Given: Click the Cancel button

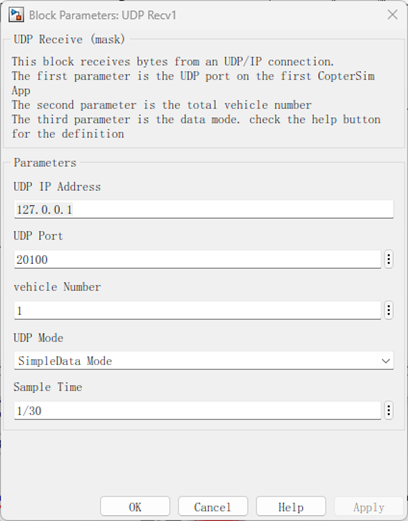Looking at the screenshot, I should [x=213, y=507].
